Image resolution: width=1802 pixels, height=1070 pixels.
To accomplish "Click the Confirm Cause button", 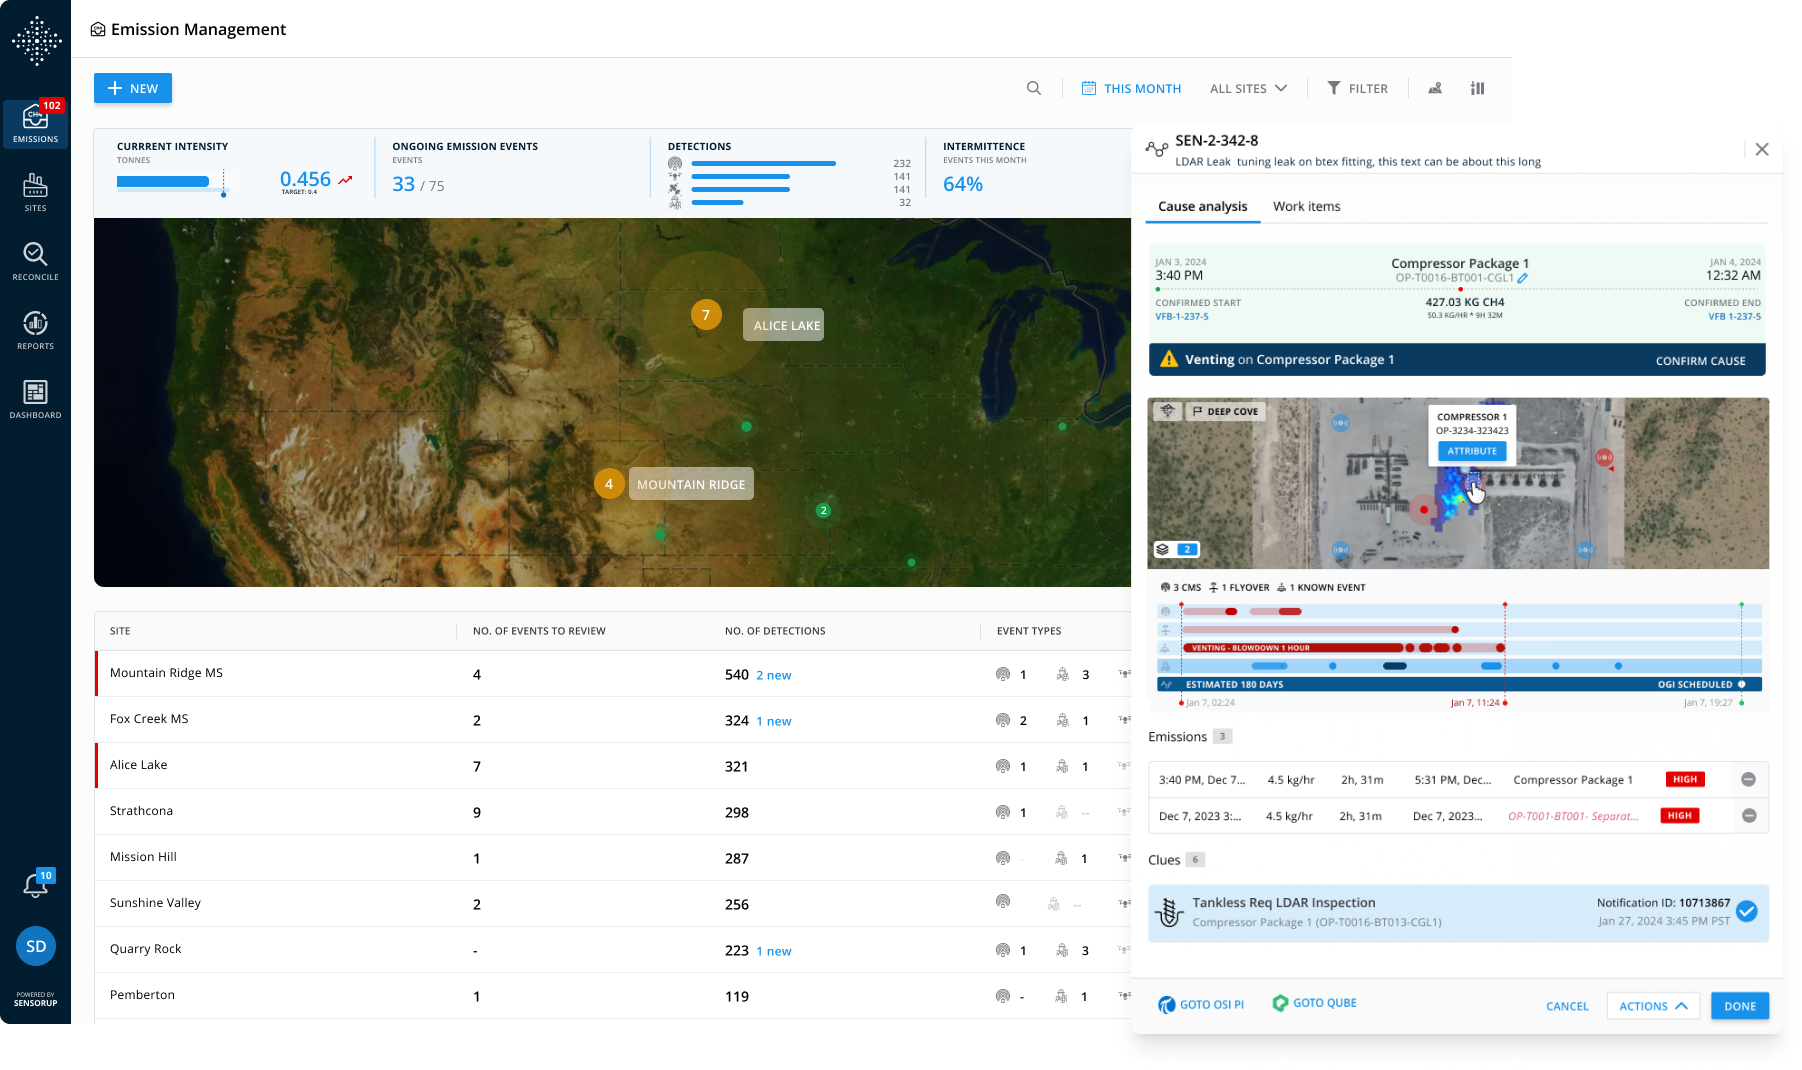I will [x=1700, y=360].
